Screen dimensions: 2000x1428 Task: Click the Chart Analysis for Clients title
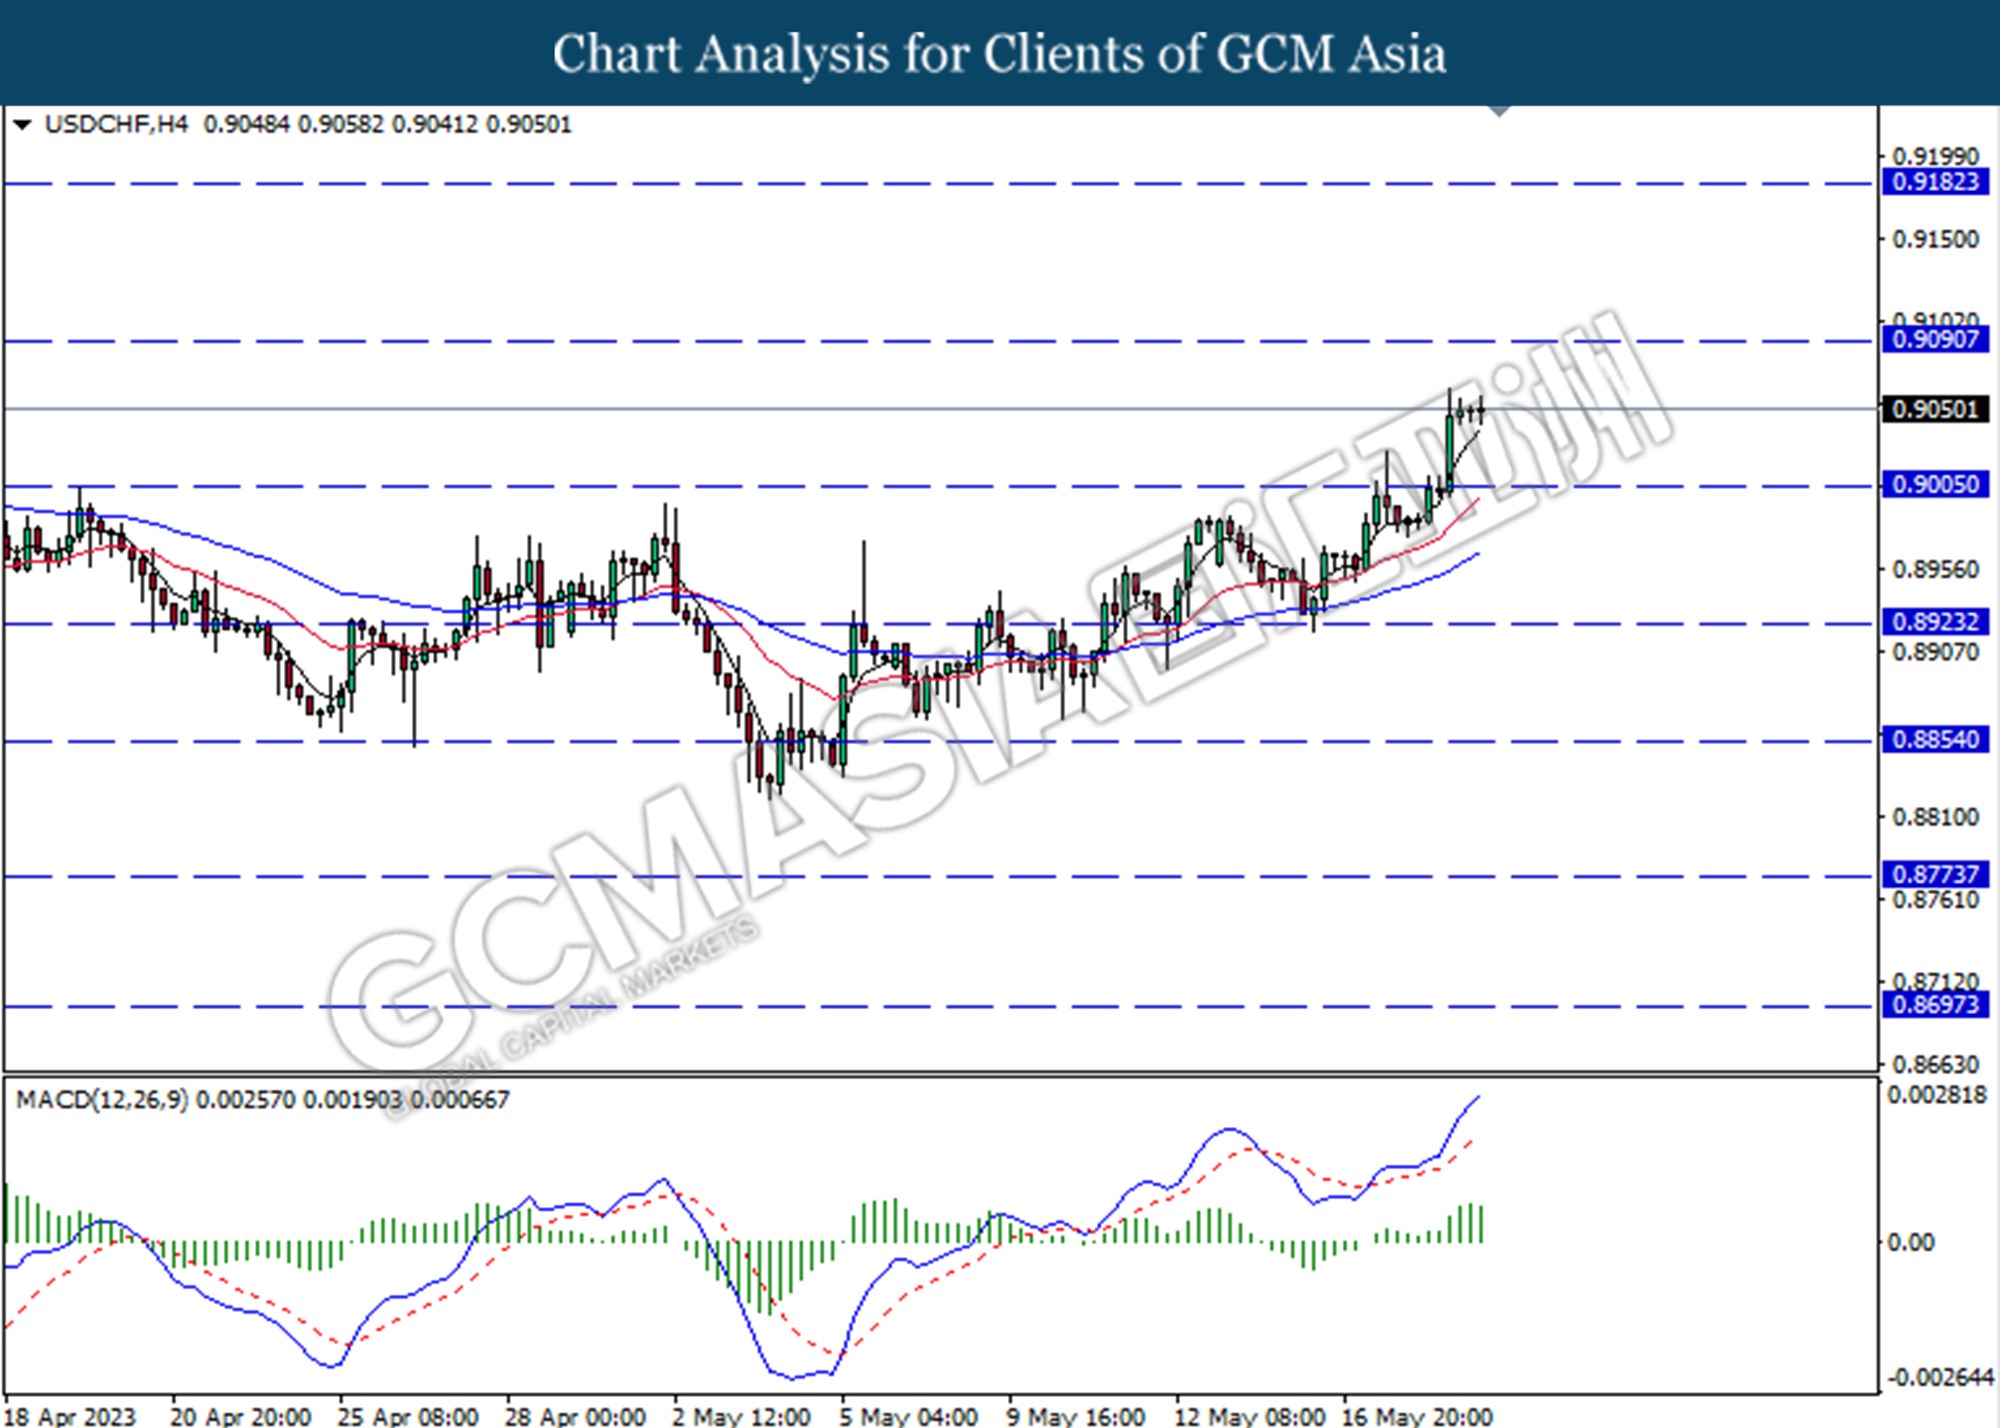(x=1000, y=54)
